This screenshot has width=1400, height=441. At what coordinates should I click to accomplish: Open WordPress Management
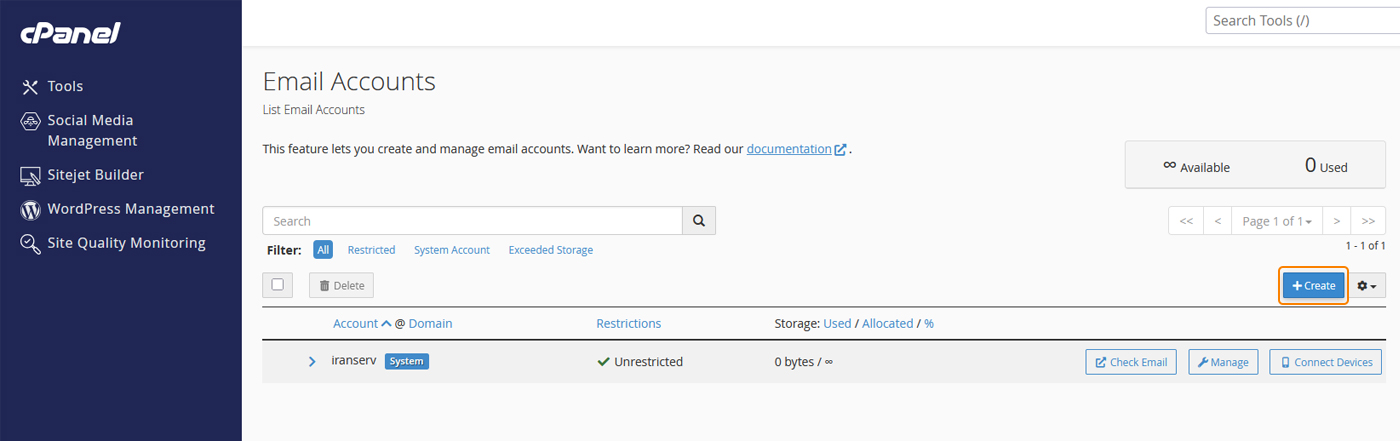pos(130,209)
